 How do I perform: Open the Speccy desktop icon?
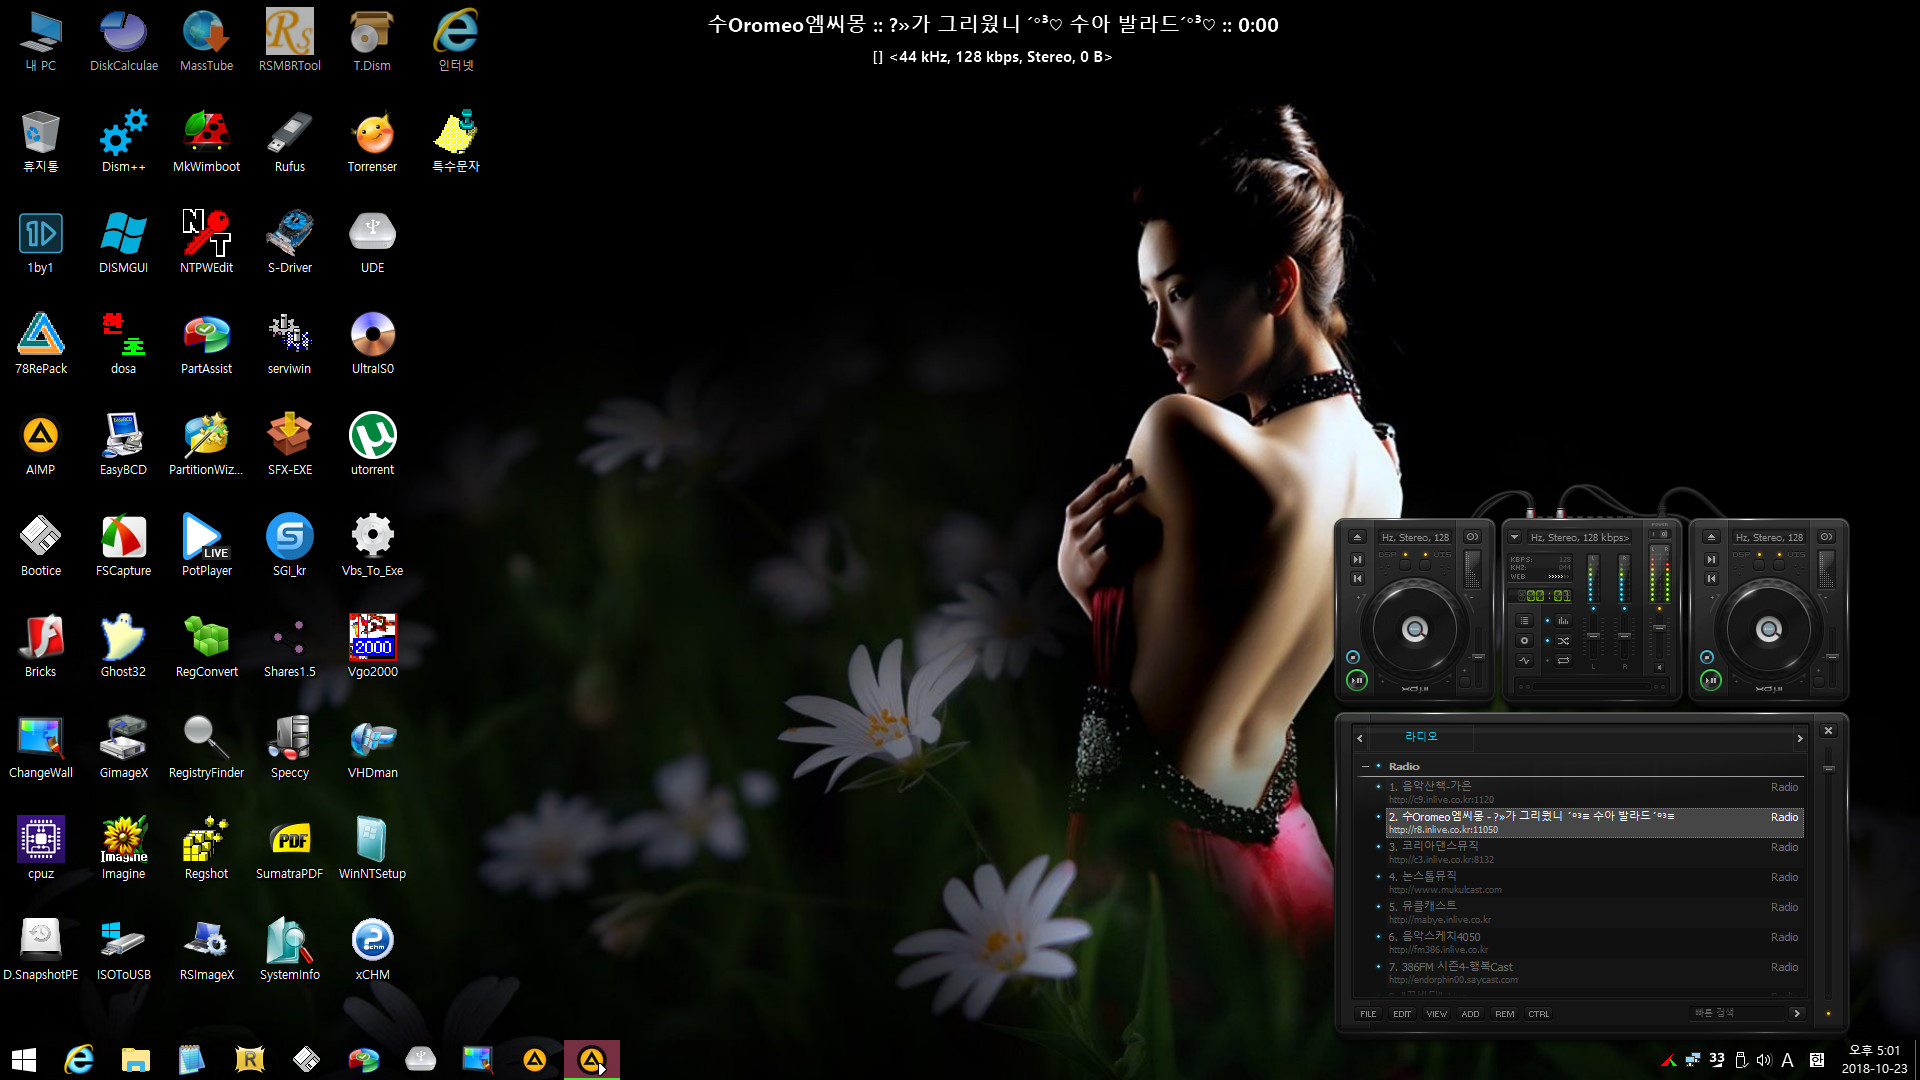(x=289, y=748)
